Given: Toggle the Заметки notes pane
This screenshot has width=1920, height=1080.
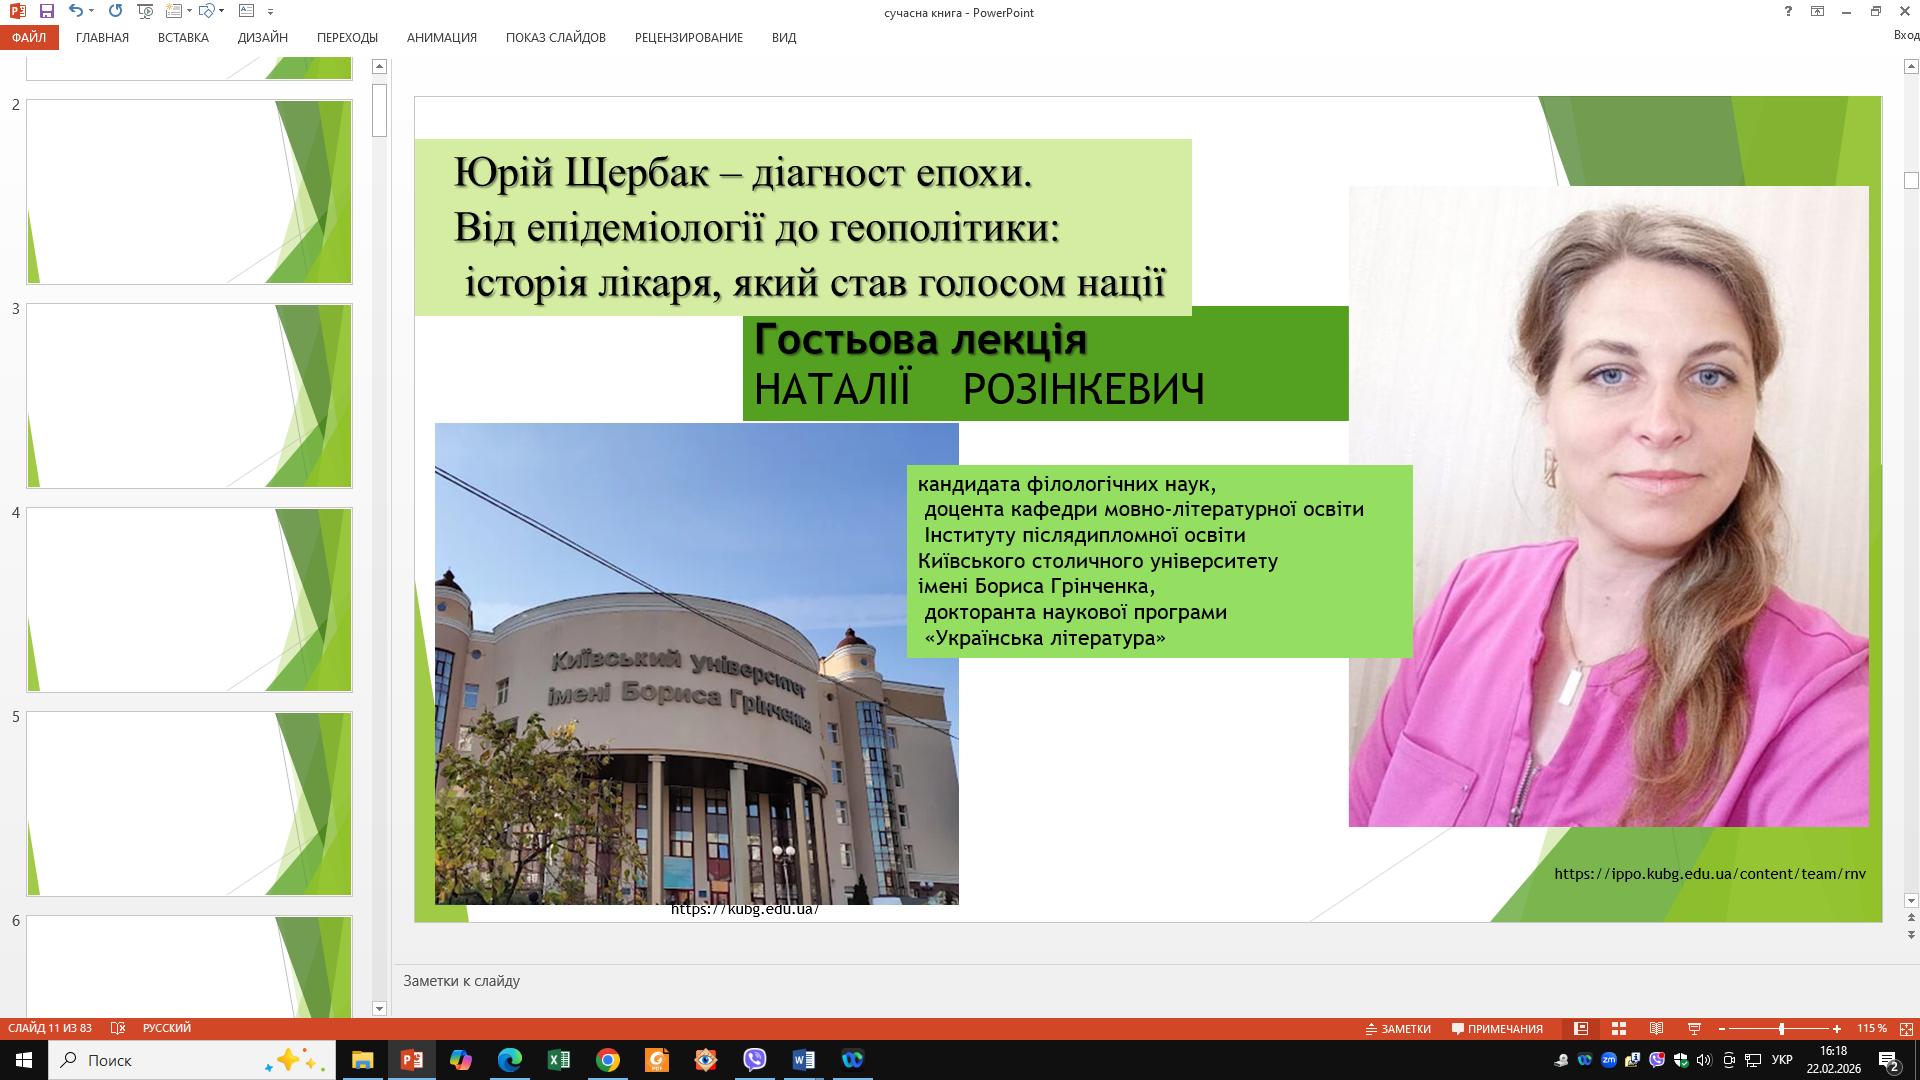Looking at the screenshot, I should [x=1398, y=1028].
